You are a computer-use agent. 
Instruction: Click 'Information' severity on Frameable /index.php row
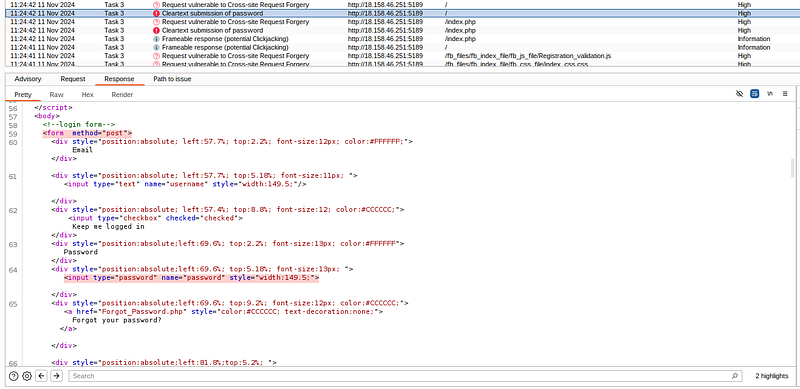754,39
